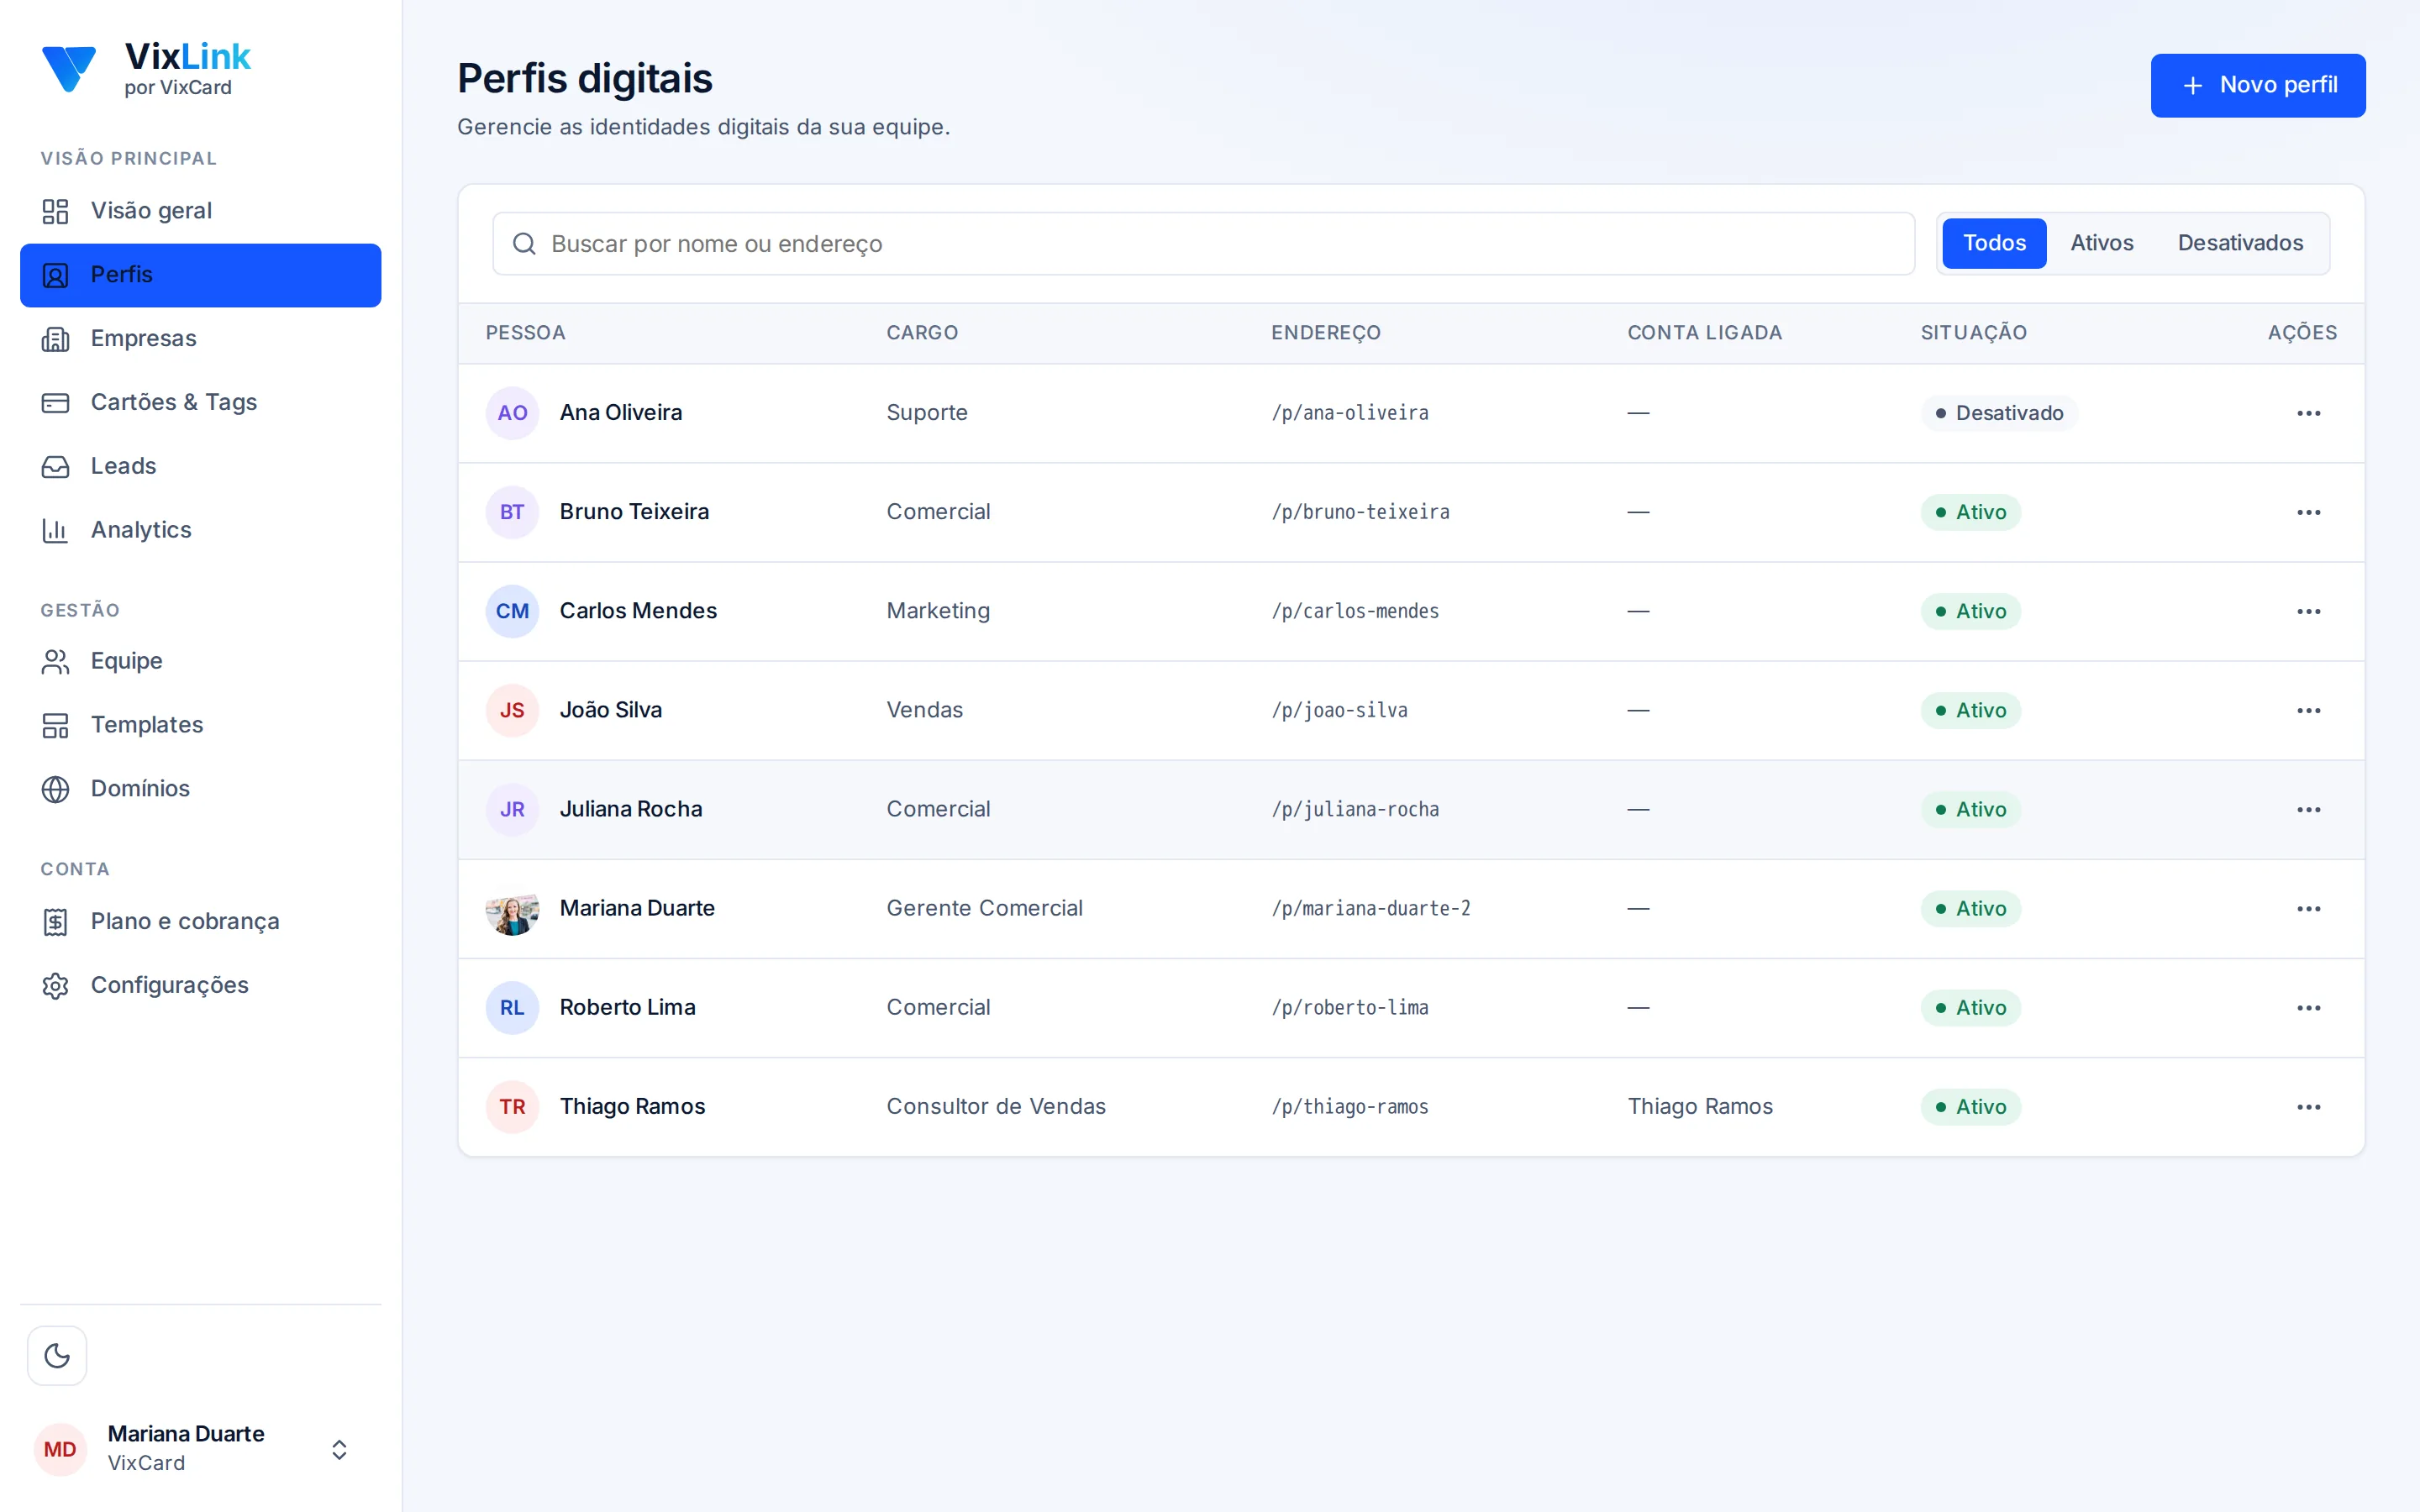Screen dimensions: 2420x1512
Task: Create a new profile with Novo perfil
Action: point(2258,85)
